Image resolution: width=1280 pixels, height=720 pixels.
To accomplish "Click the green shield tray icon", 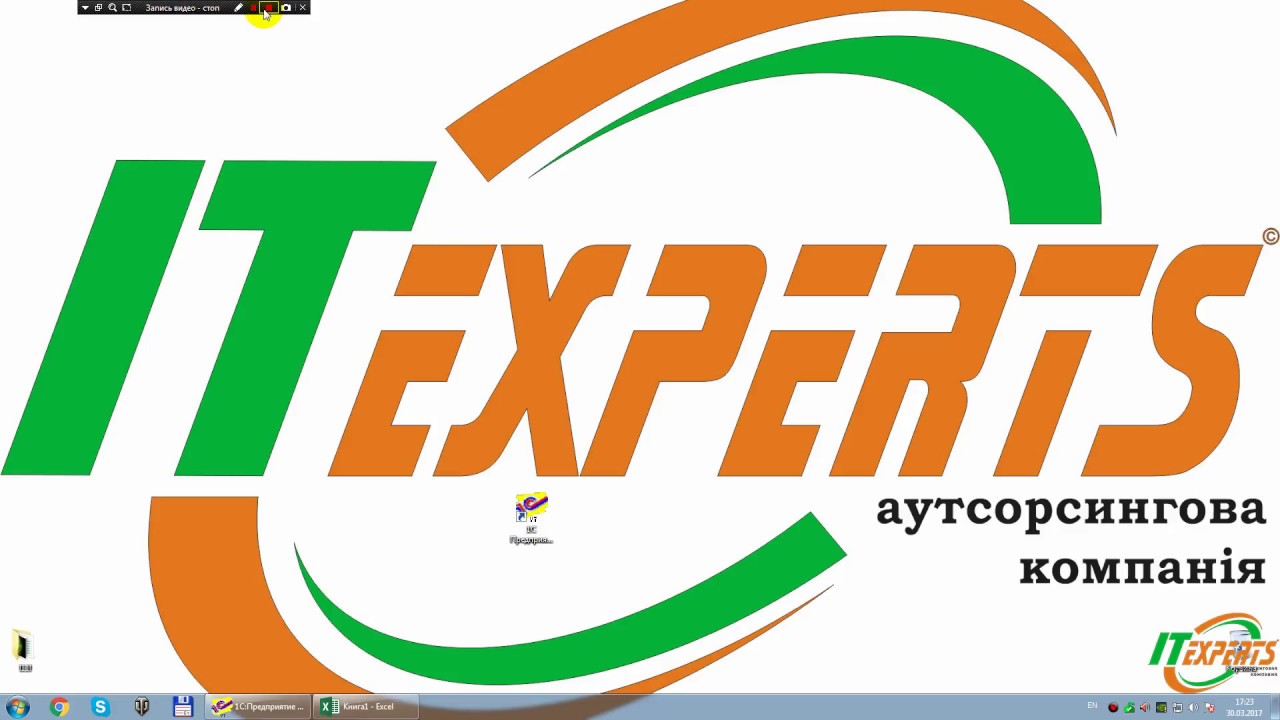I will [x=1129, y=708].
